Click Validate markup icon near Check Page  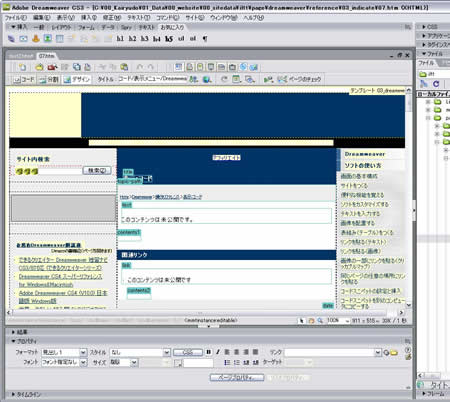[x=268, y=79]
